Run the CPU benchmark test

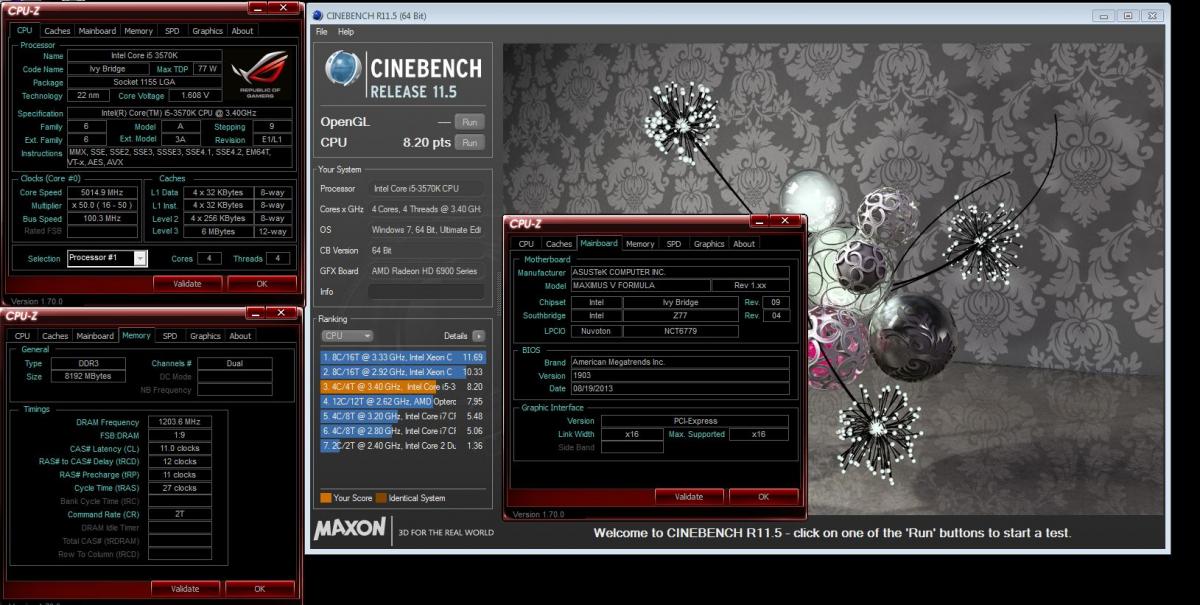469,143
